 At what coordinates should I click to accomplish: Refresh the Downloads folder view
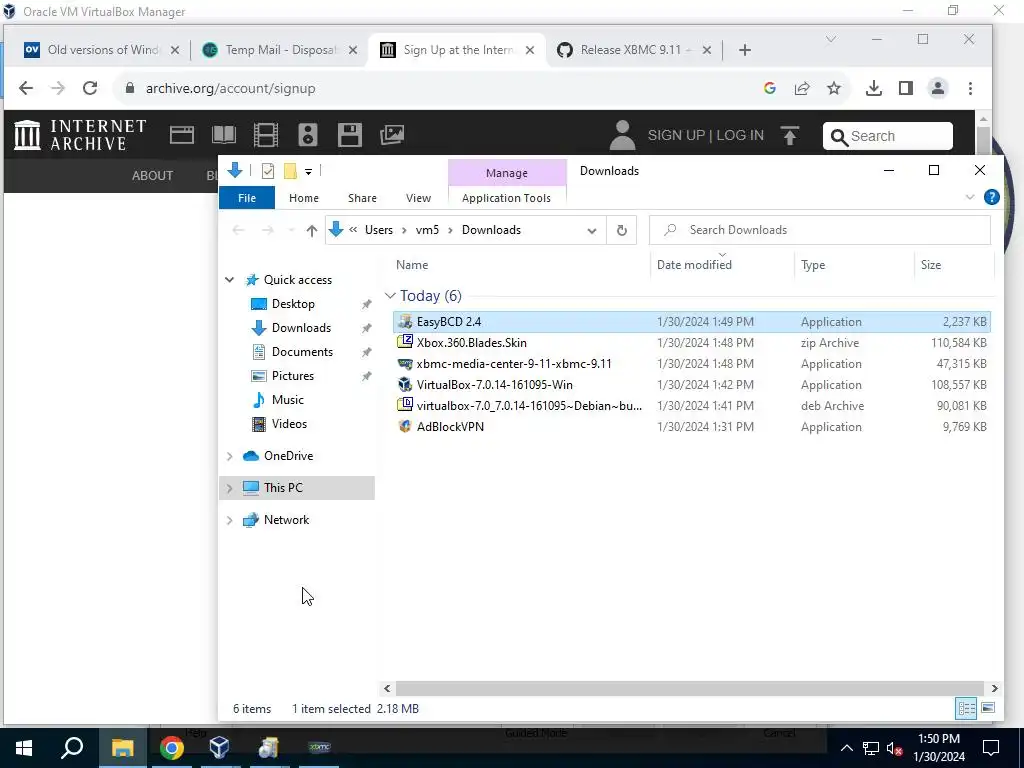pyautogui.click(x=622, y=230)
